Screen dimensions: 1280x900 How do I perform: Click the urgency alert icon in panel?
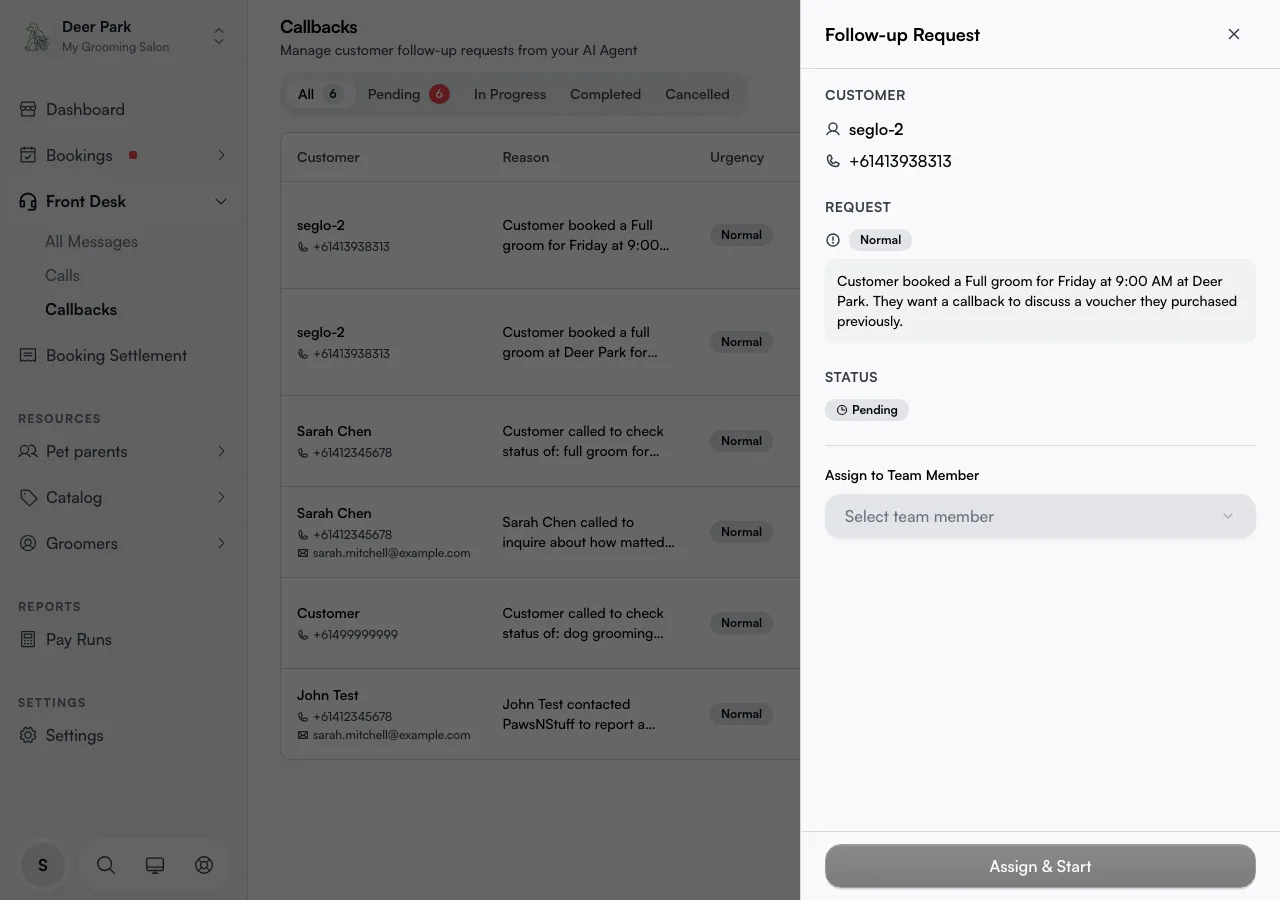click(833, 240)
